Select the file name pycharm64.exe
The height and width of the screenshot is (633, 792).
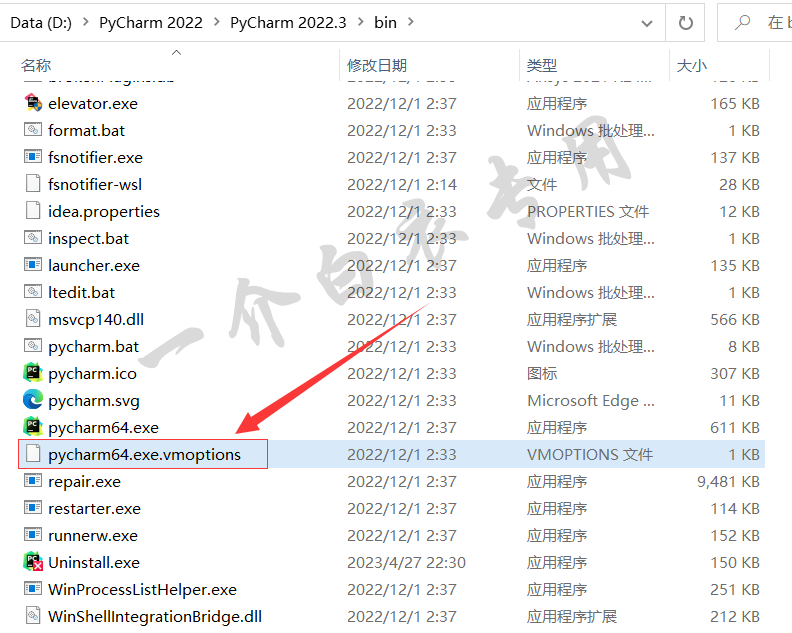pos(104,428)
